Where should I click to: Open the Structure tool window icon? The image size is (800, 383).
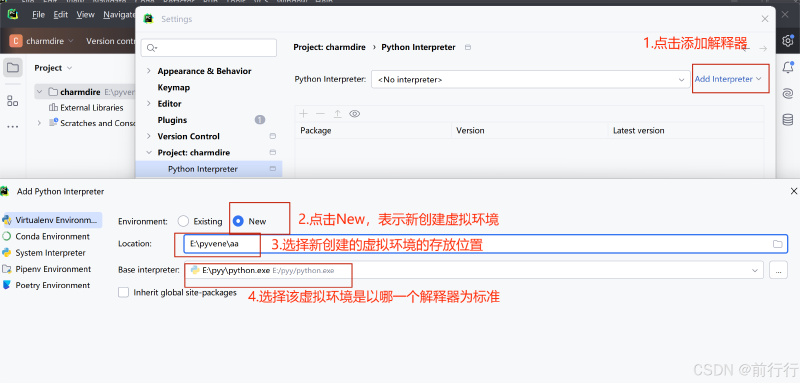pyautogui.click(x=13, y=100)
